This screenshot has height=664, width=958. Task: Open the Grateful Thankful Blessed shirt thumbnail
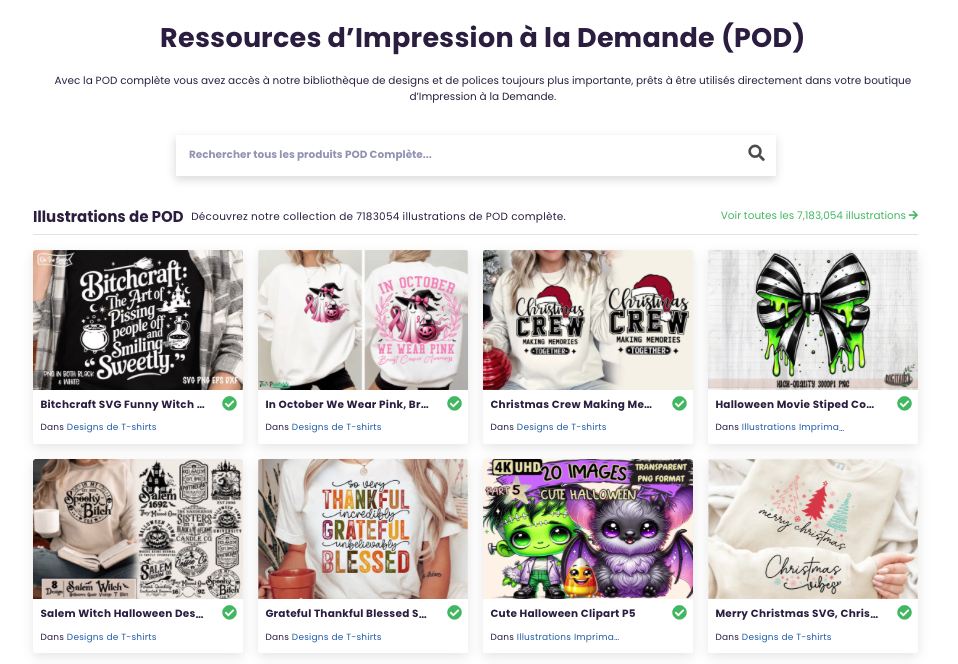tap(363, 529)
